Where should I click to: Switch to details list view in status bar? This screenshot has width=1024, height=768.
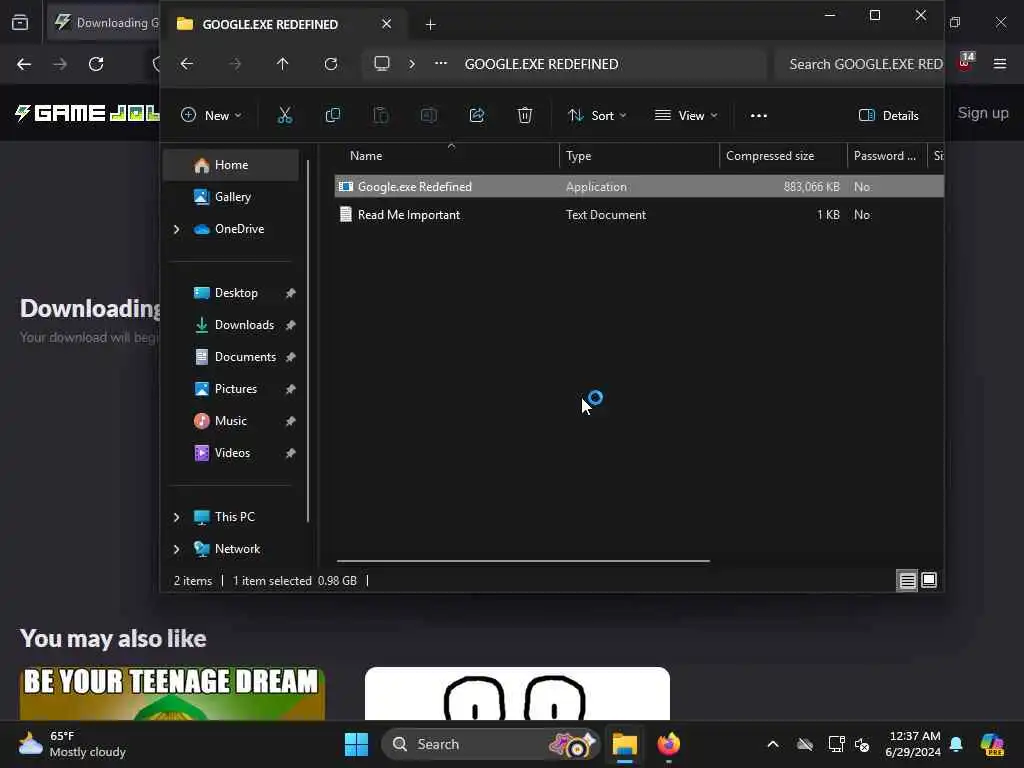(907, 580)
